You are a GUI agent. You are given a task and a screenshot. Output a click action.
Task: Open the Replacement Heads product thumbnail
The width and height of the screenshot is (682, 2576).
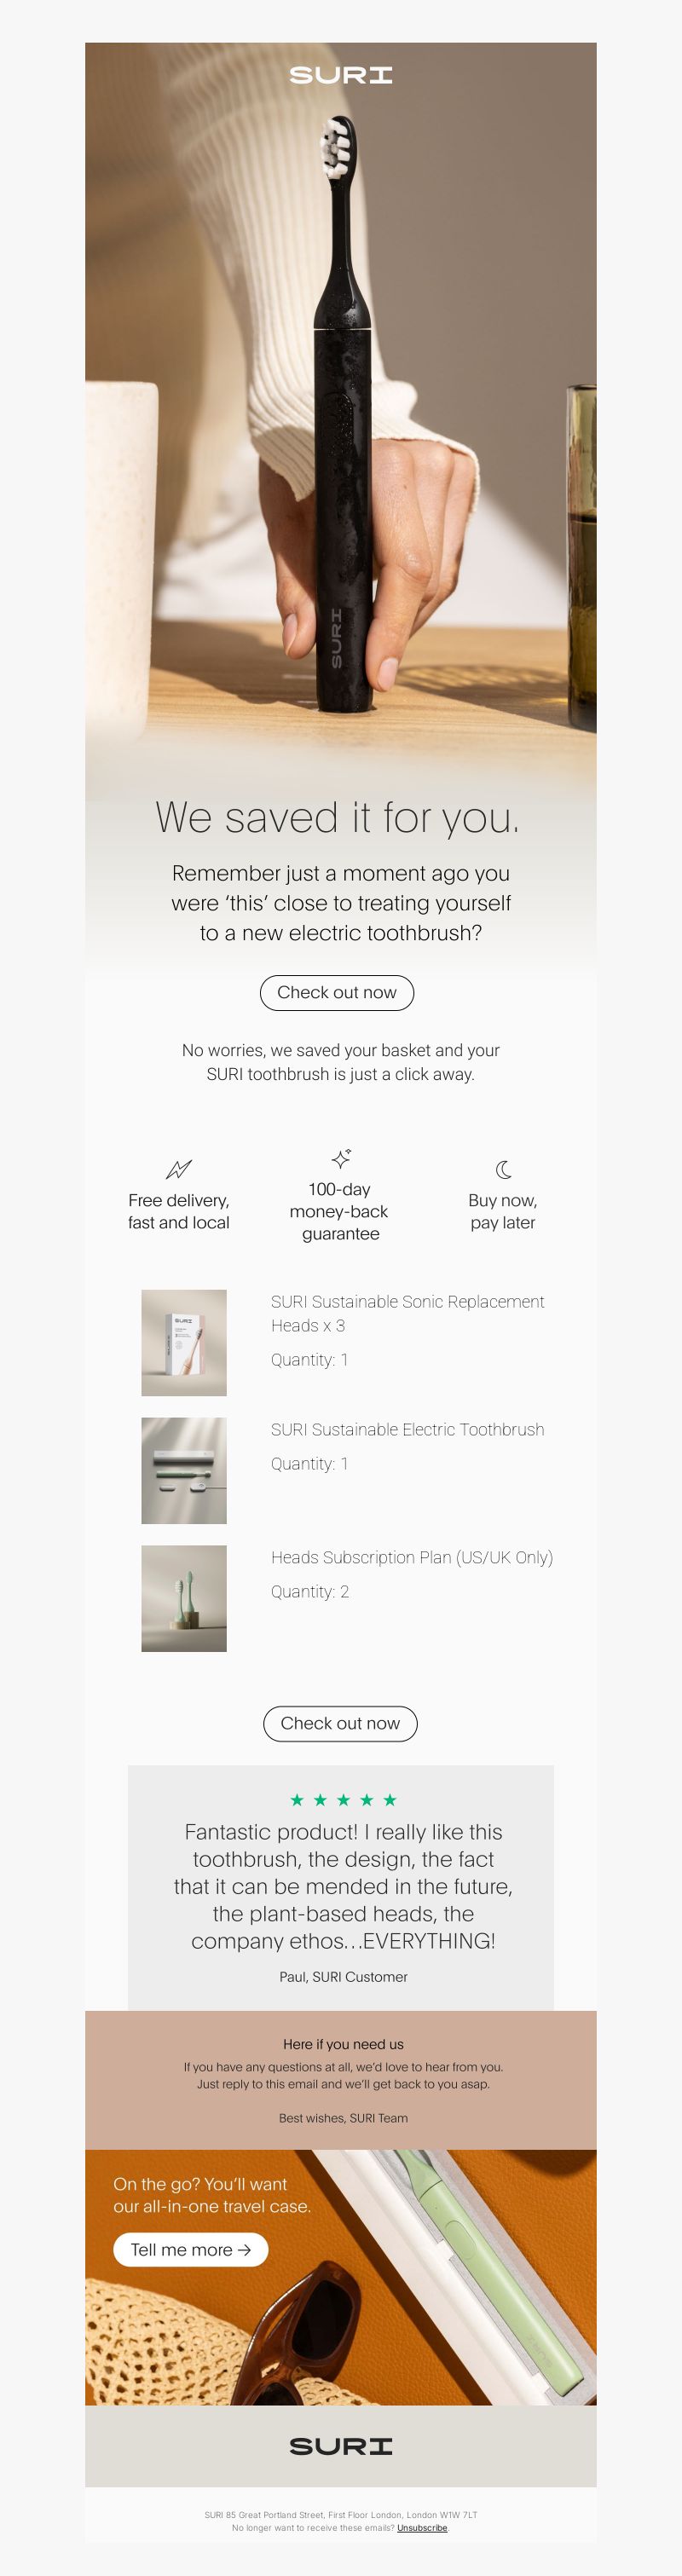point(184,1343)
